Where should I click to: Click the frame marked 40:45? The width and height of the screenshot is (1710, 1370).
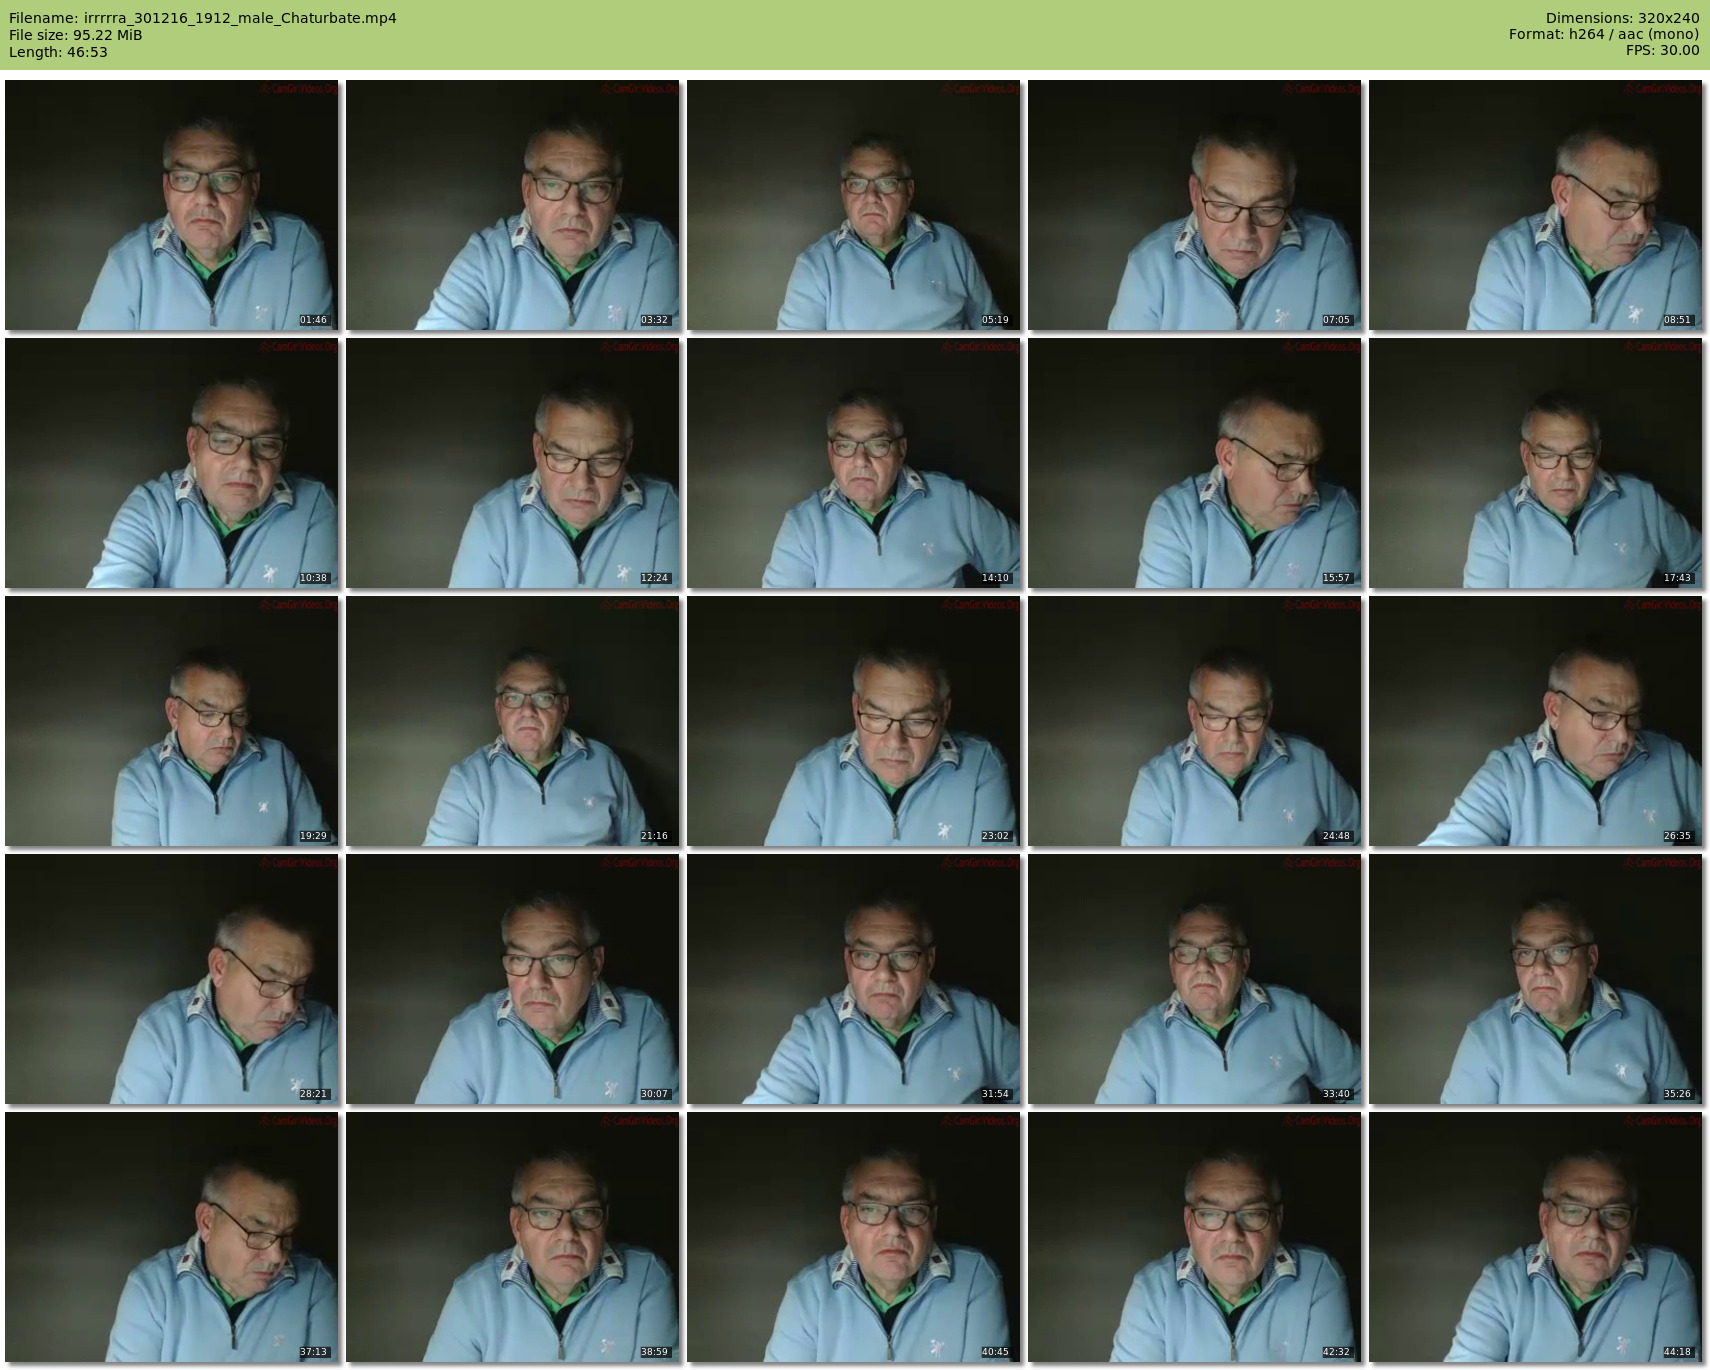854,1237
